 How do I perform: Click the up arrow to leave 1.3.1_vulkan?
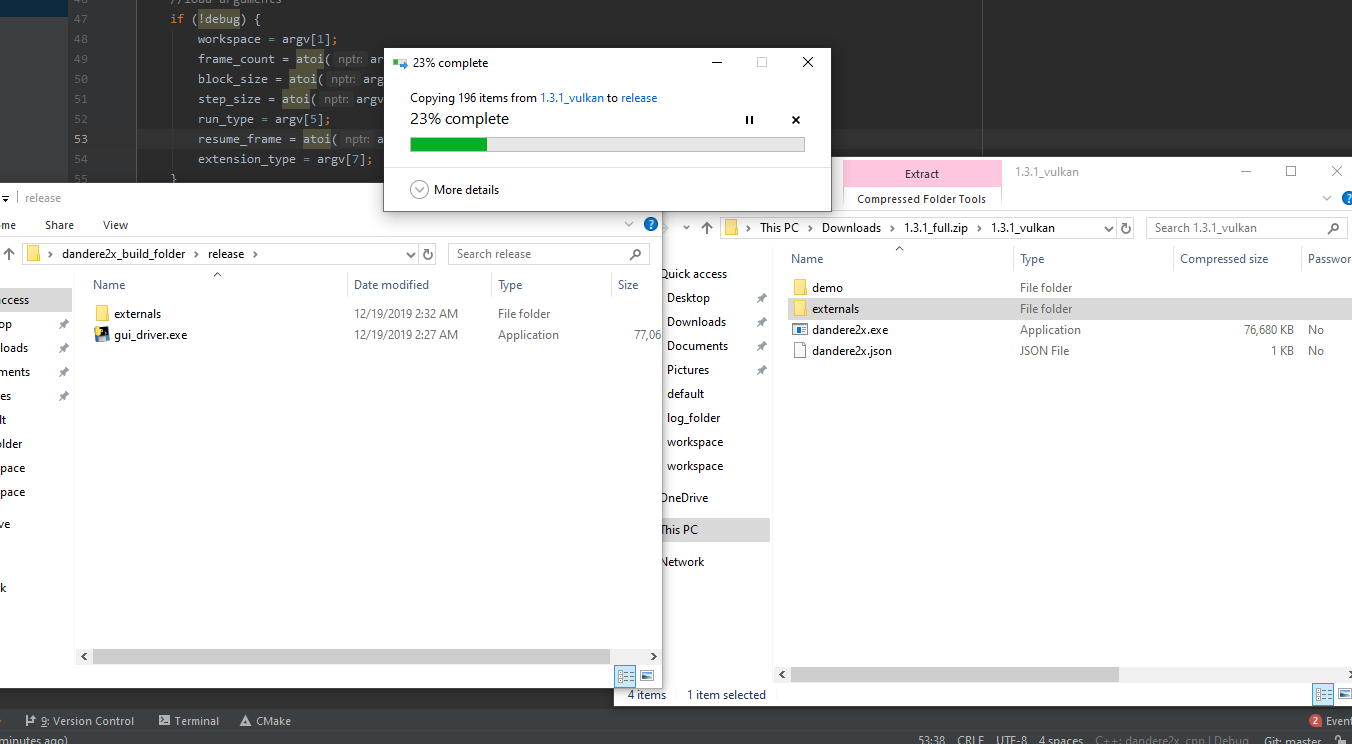pyautogui.click(x=707, y=227)
